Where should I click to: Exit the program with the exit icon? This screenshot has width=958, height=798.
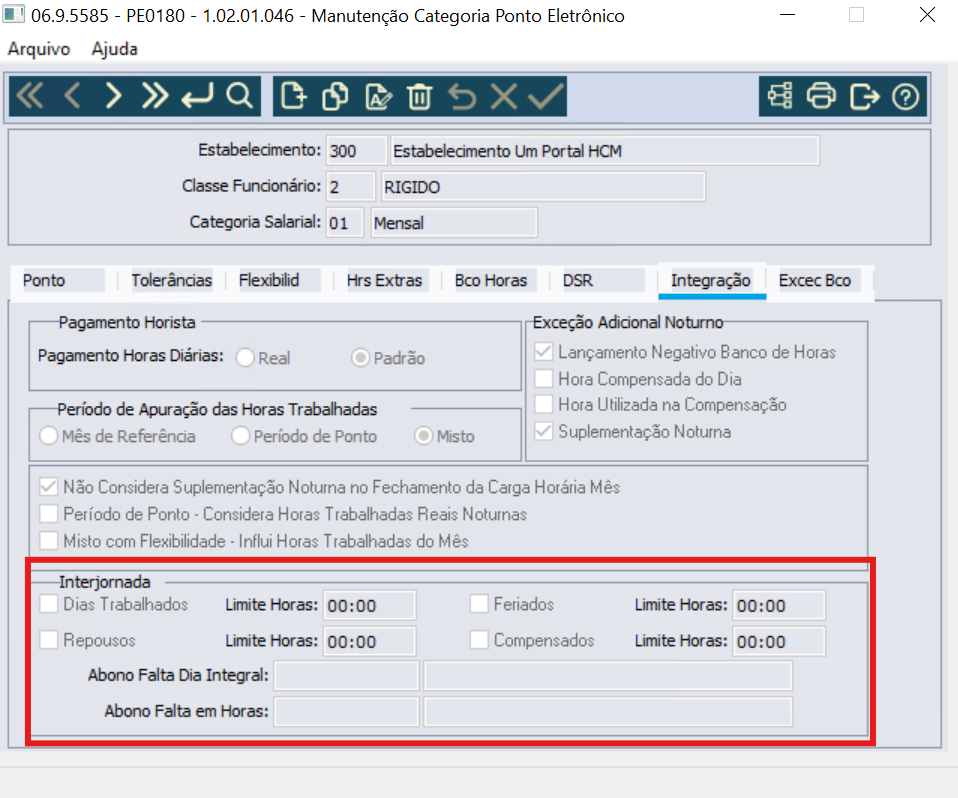(x=865, y=96)
